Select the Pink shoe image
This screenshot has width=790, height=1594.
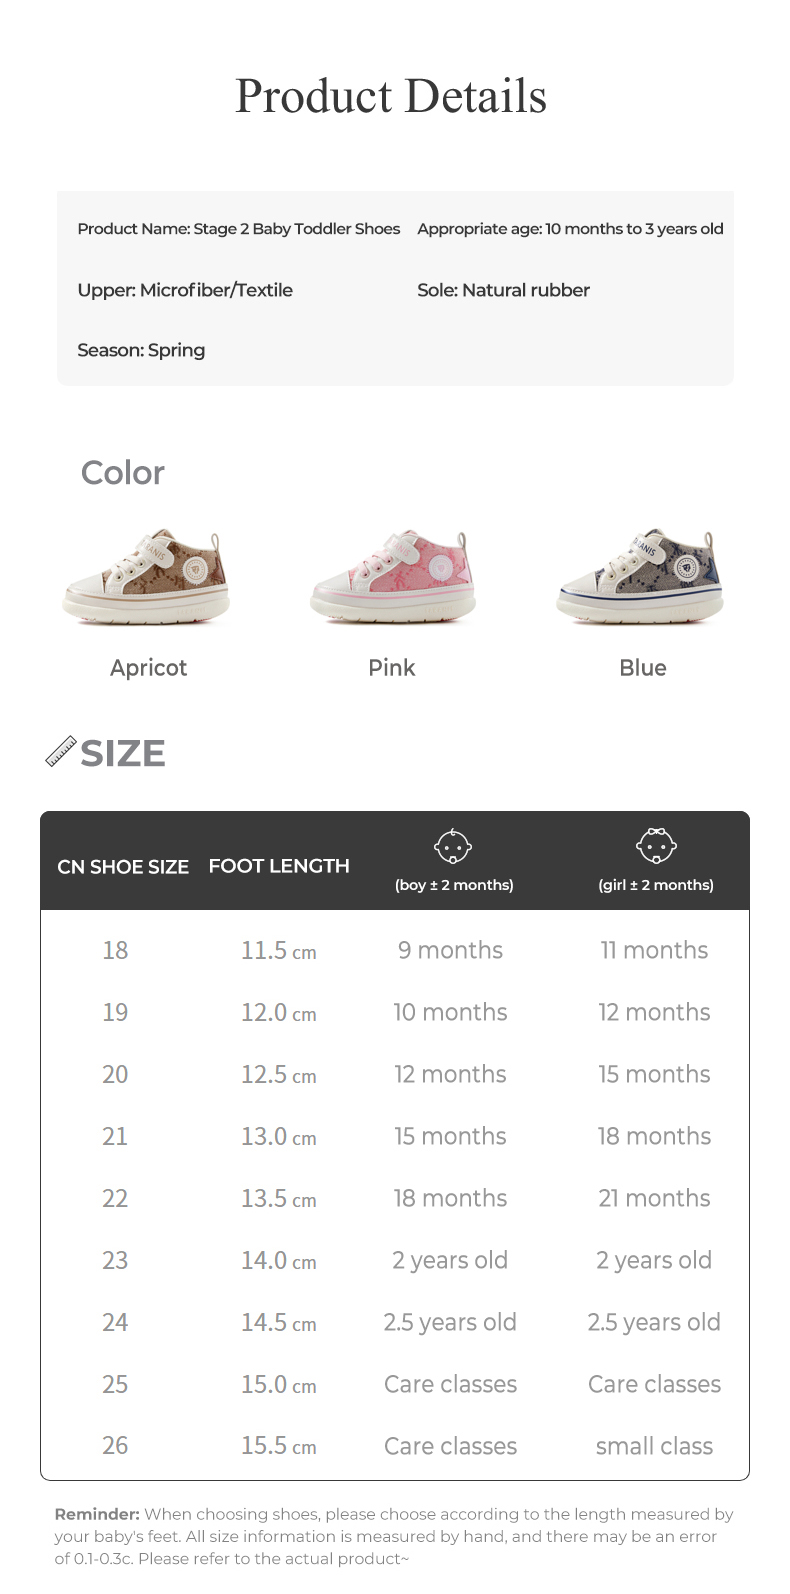click(392, 577)
